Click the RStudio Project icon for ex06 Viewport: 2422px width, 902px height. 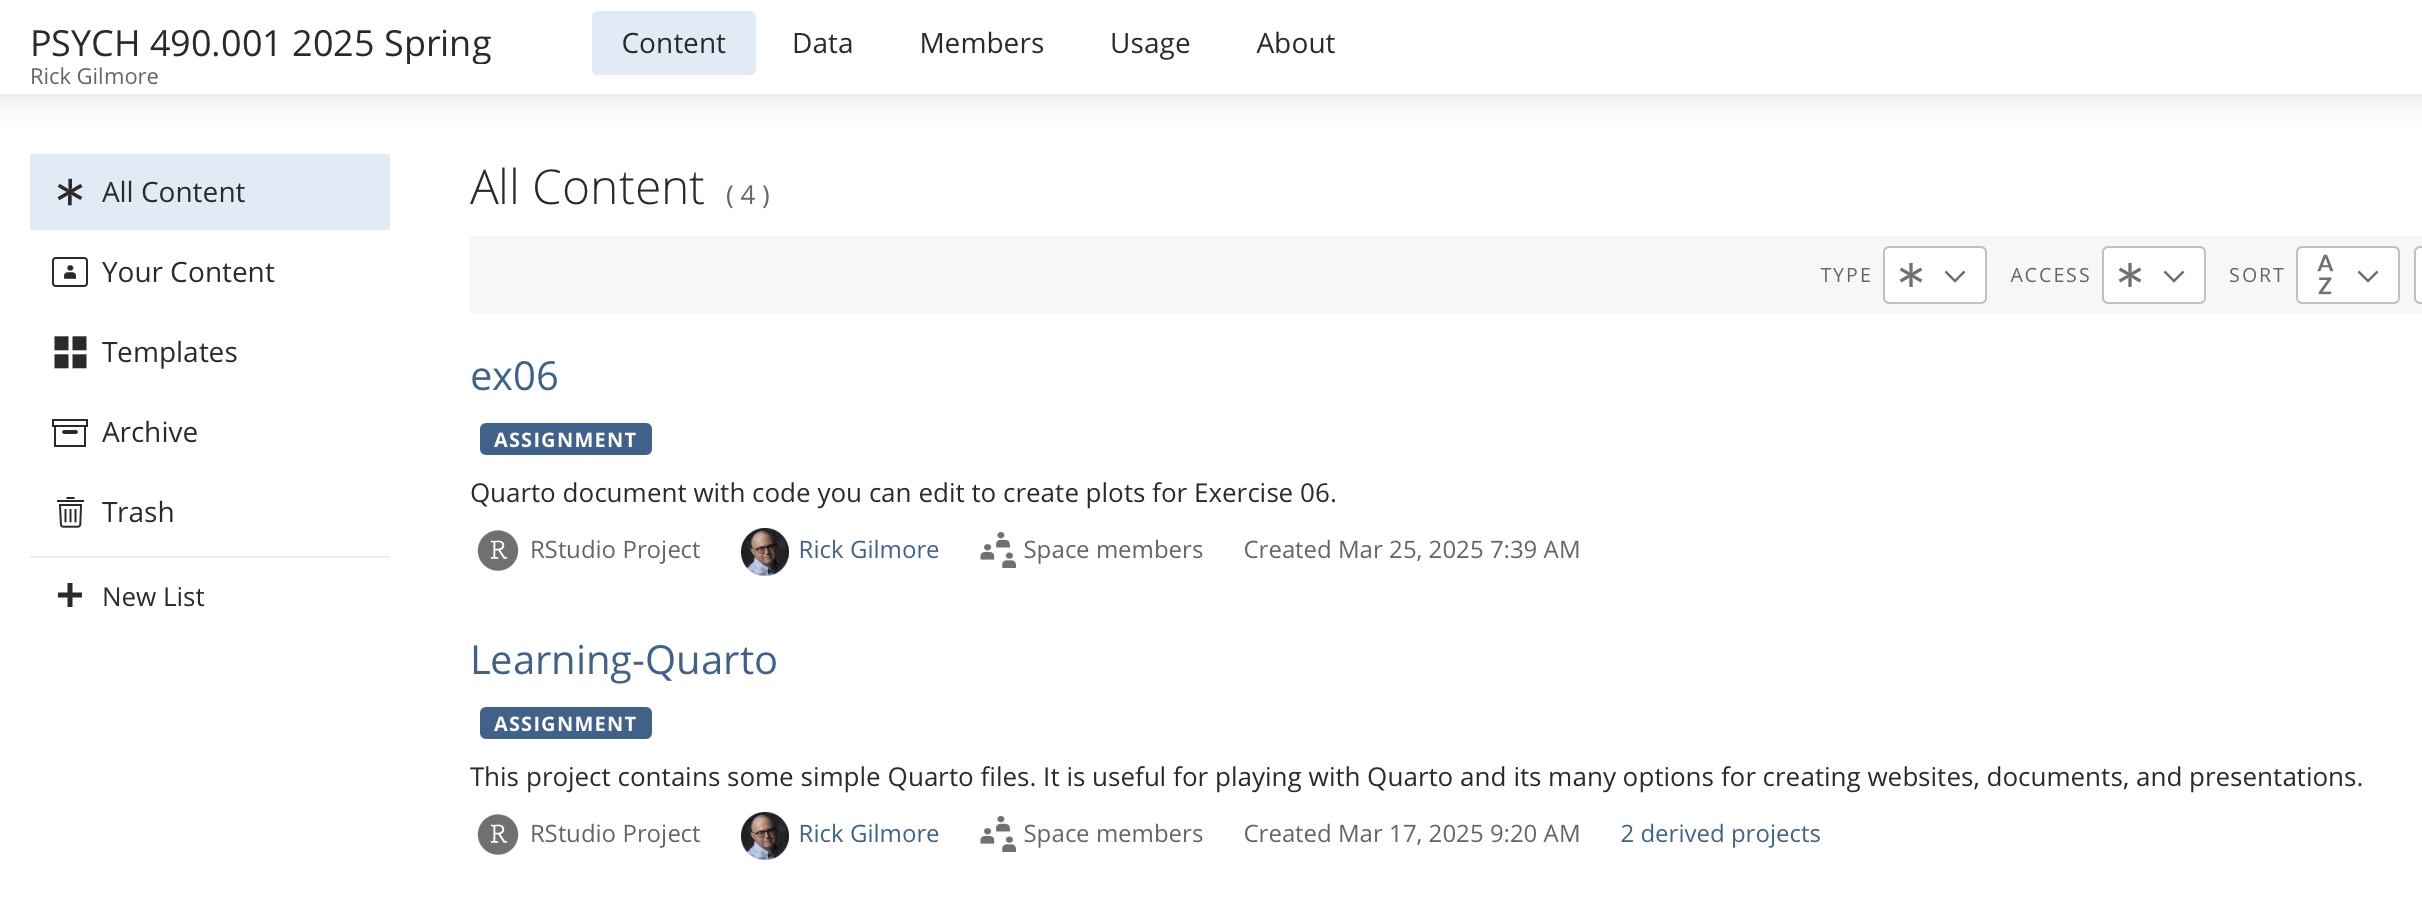click(497, 550)
